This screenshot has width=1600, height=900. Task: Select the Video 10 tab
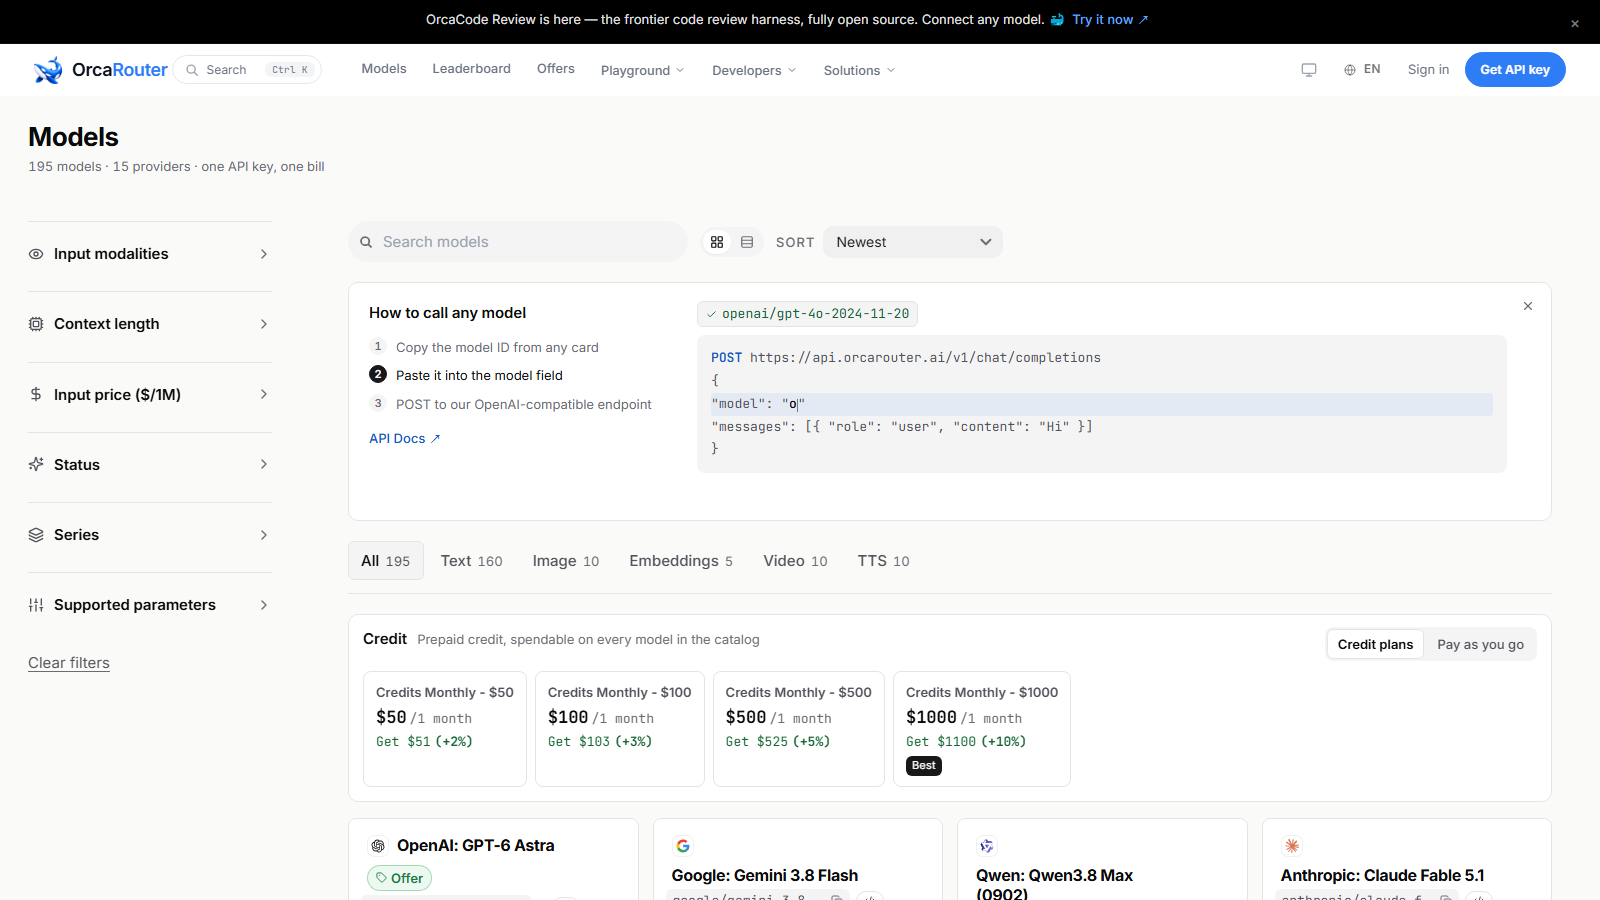[x=795, y=561]
